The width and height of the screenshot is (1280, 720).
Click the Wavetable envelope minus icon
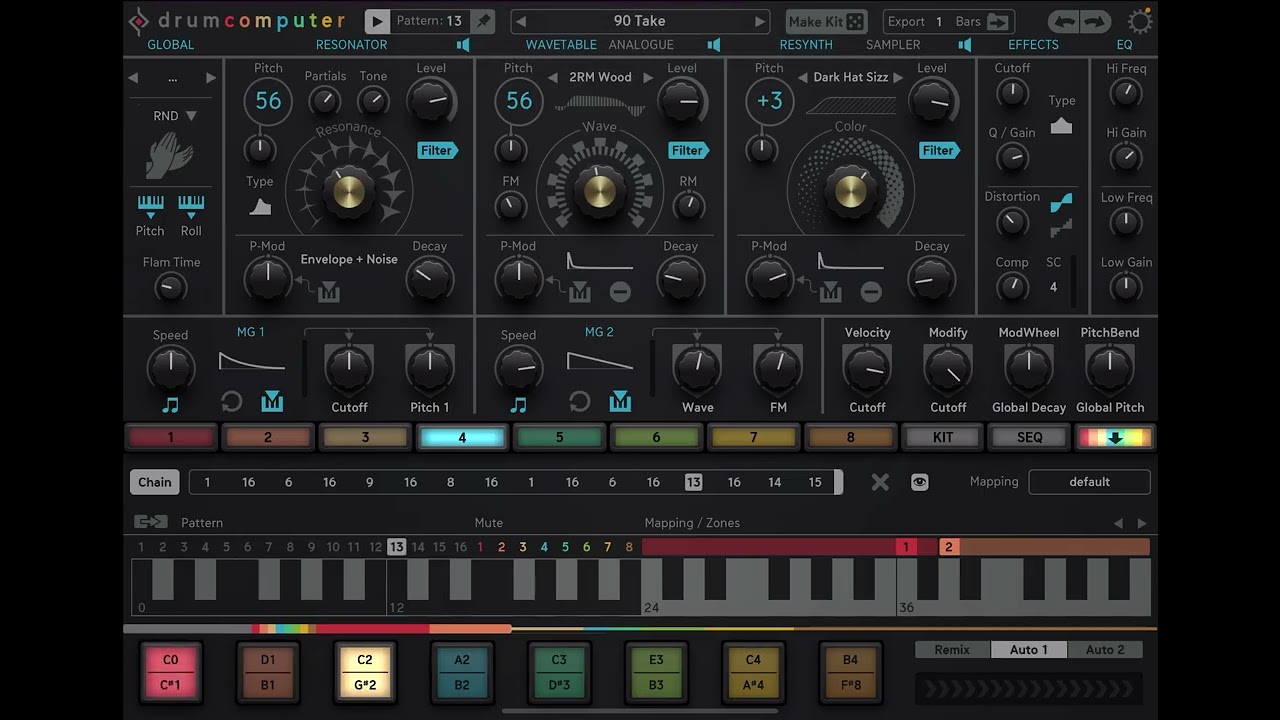pyautogui.click(x=620, y=292)
